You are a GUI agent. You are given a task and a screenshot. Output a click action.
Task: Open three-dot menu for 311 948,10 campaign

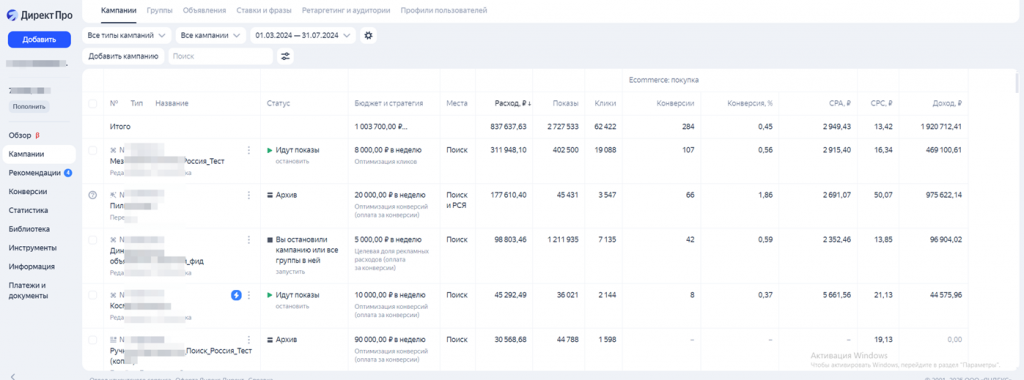[248, 150]
